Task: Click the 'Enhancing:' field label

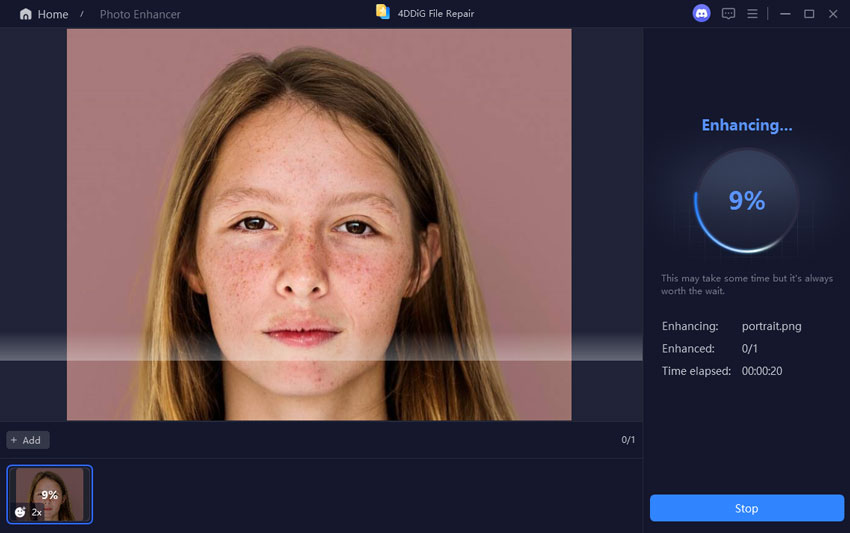Action: pyautogui.click(x=690, y=326)
